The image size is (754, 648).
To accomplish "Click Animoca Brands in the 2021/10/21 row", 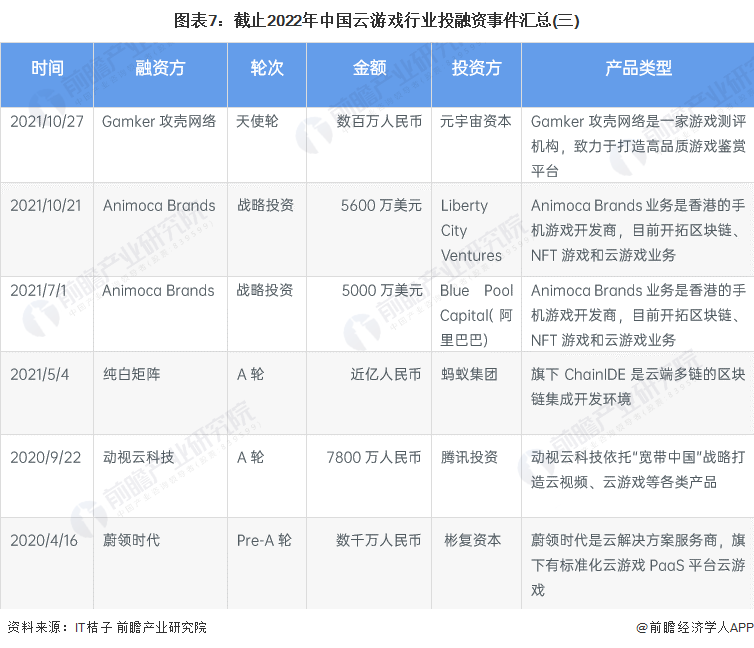I will [159, 206].
